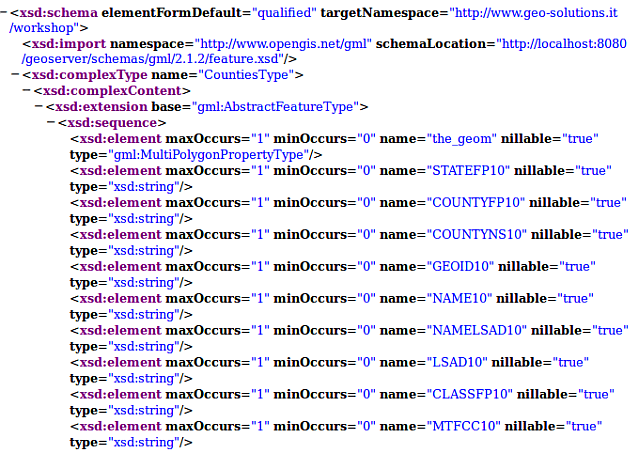Click the xsd:complexContent tag name
The width and height of the screenshot is (640, 453).
coord(112,91)
